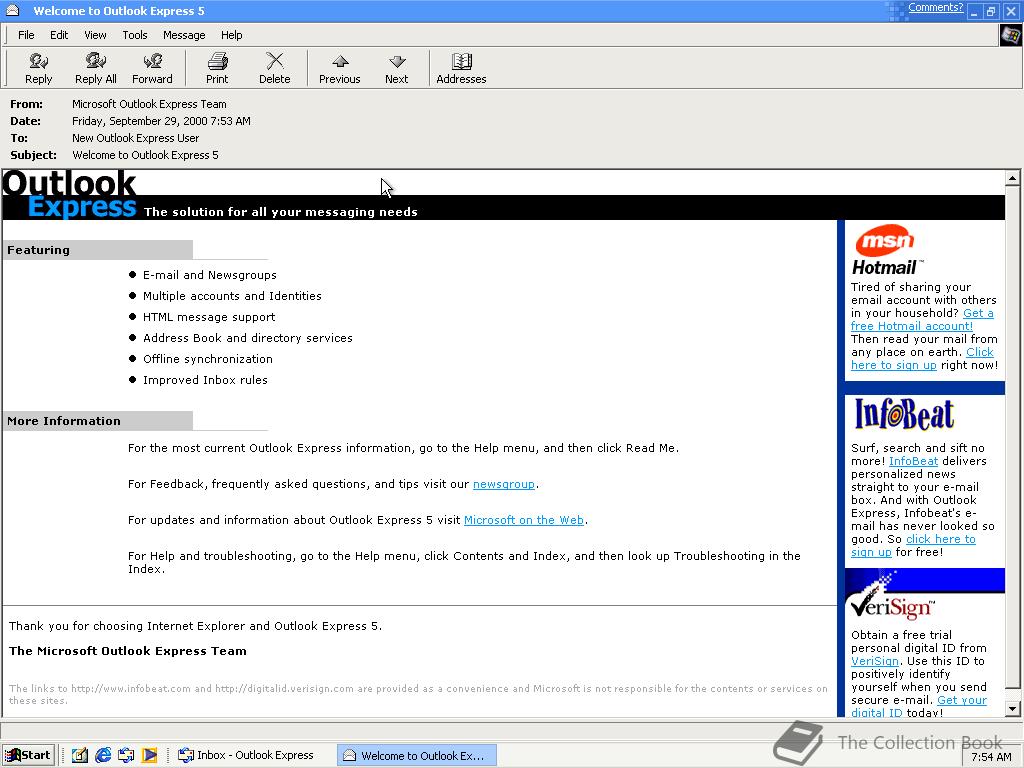Click the Comments? link in title bar

pos(935,8)
